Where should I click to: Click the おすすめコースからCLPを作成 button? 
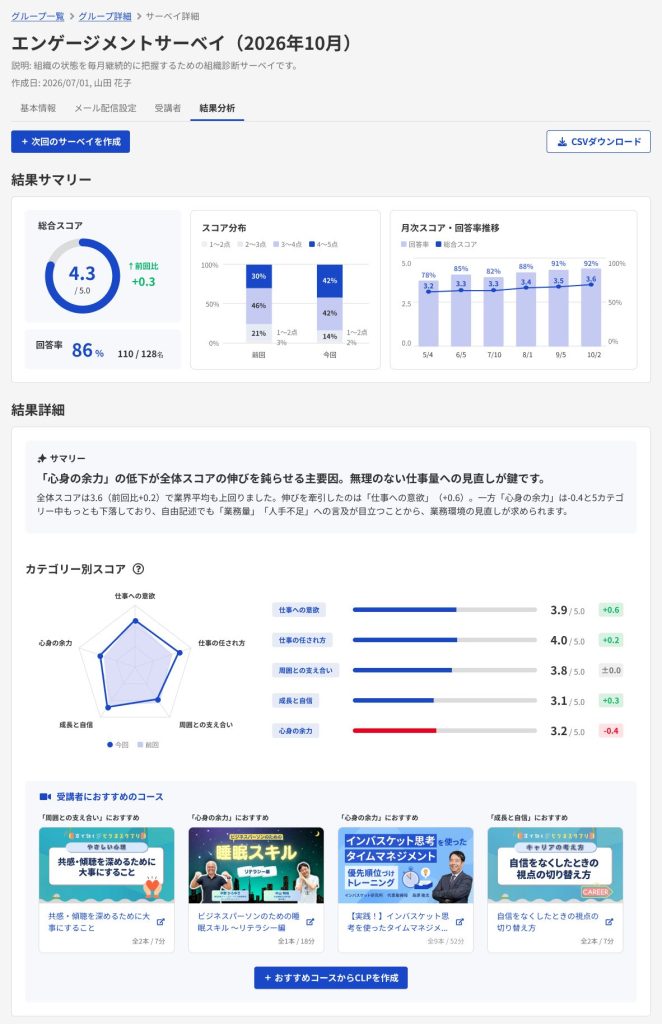[331, 978]
